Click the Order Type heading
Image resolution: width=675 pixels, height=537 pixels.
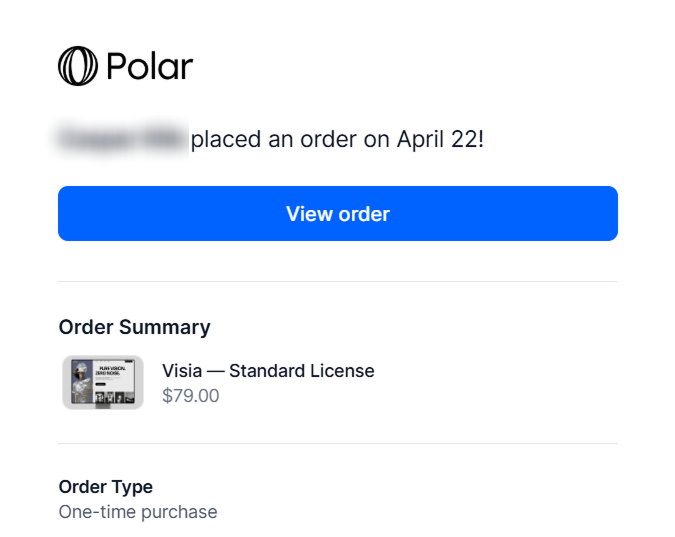point(105,487)
